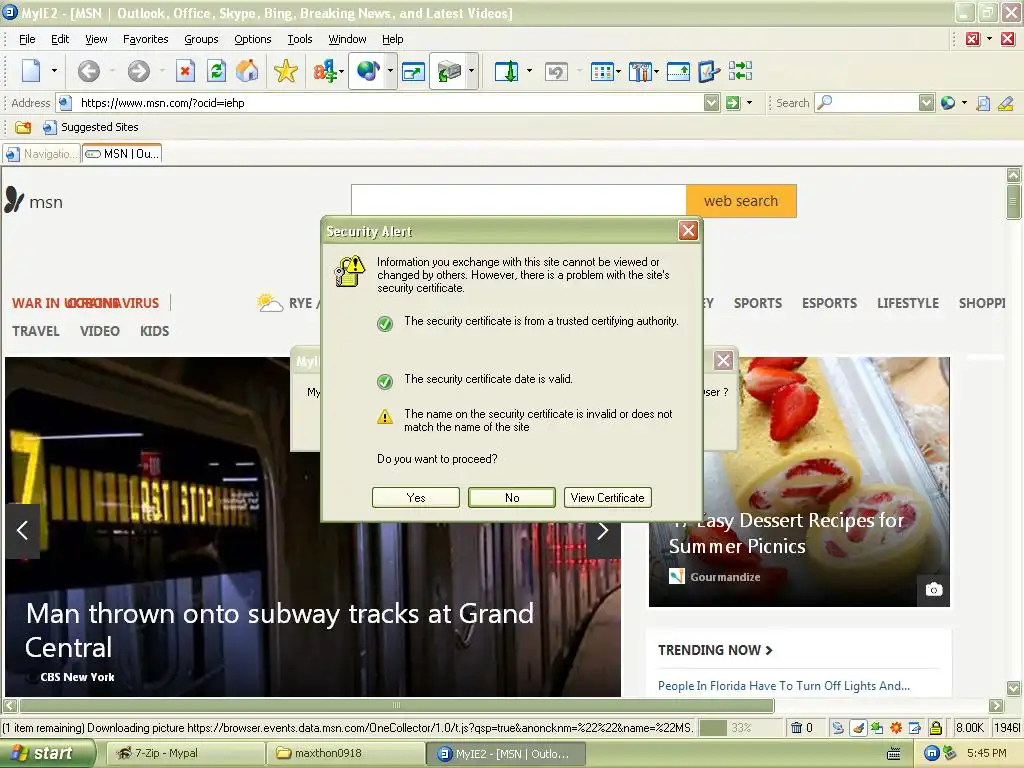1024x768 pixels.
Task: Click the full screen window icon in toolbar
Action: pos(413,71)
